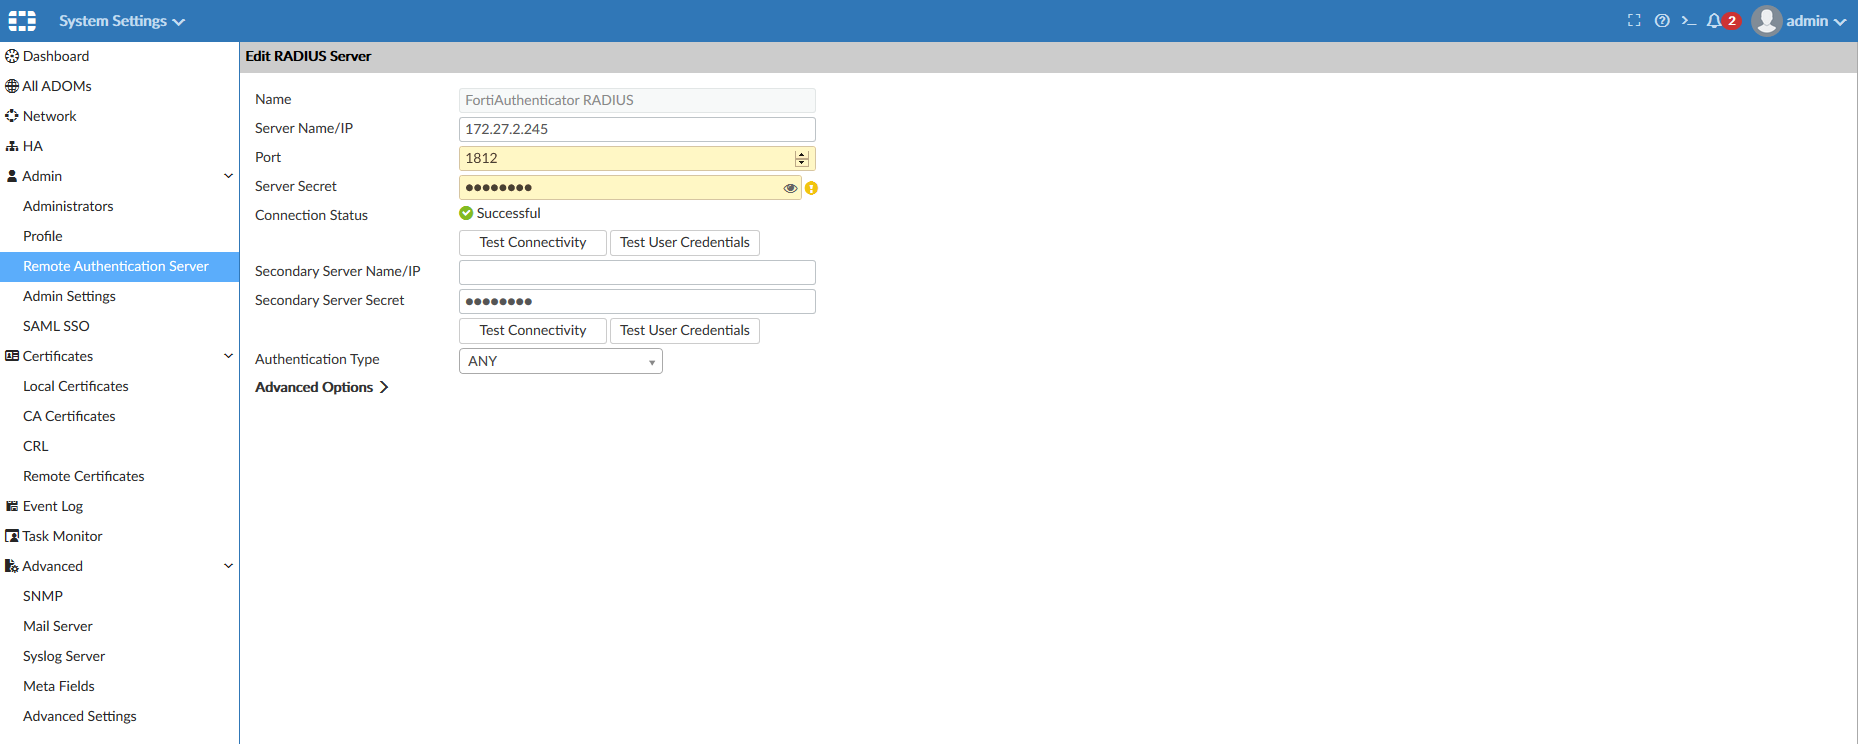Click the Certificates sidebar icon
Image resolution: width=1858 pixels, height=744 pixels.
tap(12, 356)
